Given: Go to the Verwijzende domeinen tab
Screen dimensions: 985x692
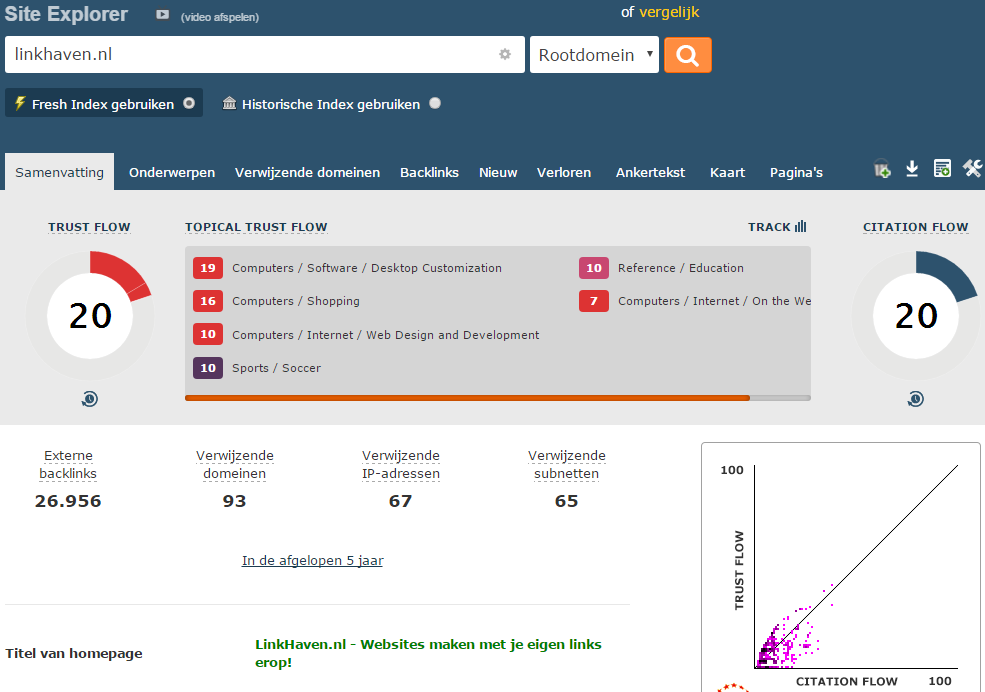Looking at the screenshot, I should (x=307, y=173).
